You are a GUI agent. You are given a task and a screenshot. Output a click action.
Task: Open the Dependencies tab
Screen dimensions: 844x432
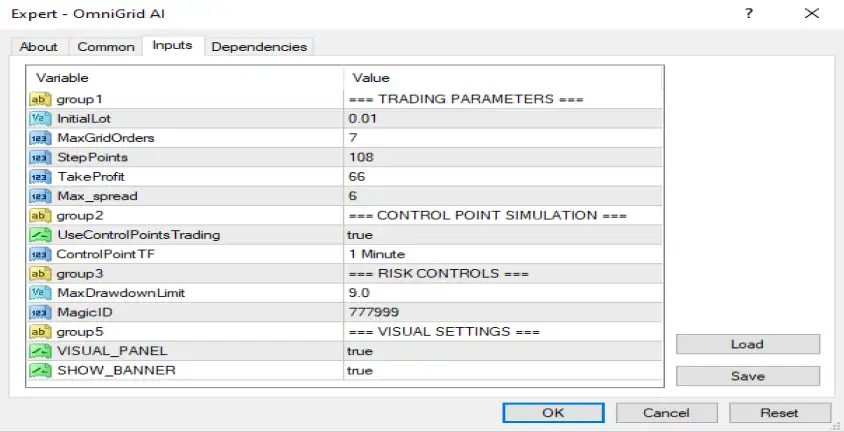coord(260,47)
